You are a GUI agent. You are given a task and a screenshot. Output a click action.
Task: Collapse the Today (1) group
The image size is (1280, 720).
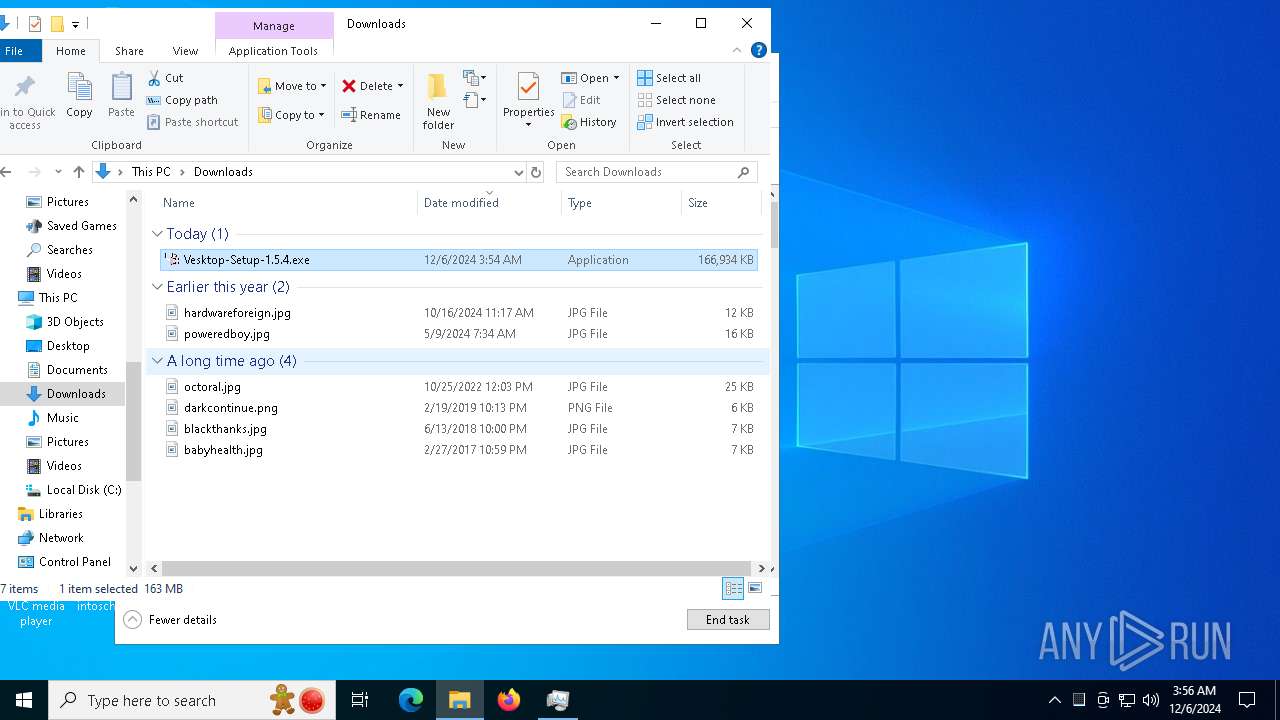point(157,234)
